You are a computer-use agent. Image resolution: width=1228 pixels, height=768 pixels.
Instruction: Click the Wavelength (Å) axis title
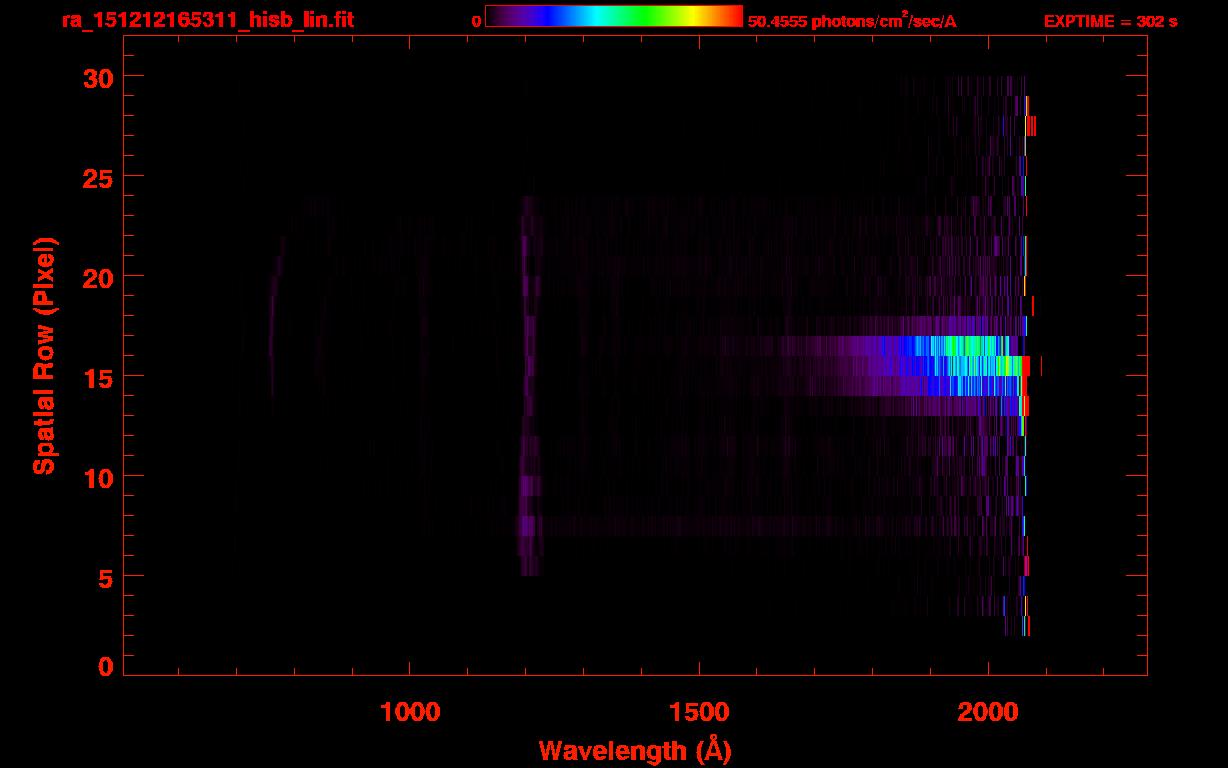pos(635,750)
